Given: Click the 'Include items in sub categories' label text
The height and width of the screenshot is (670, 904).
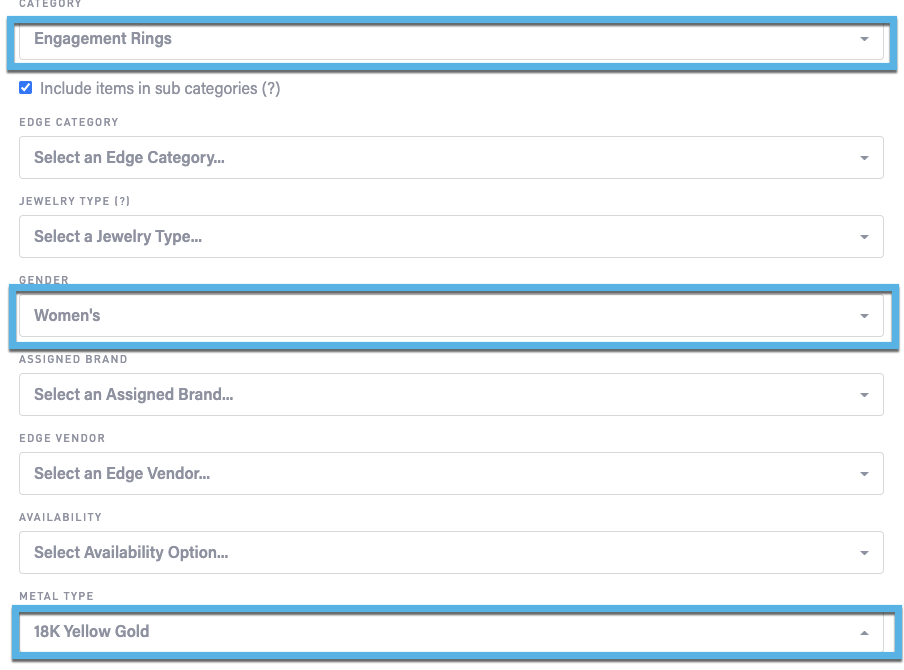Looking at the screenshot, I should [x=148, y=89].
